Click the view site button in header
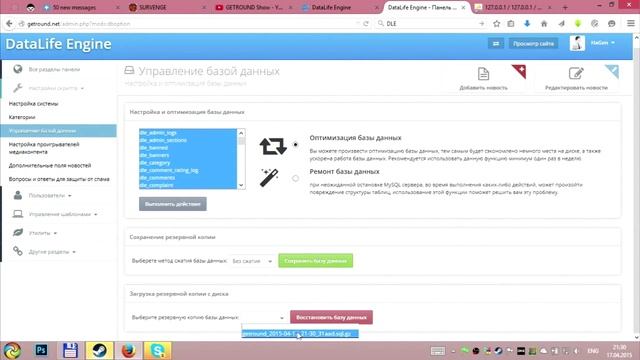This screenshot has width=640, height=360. (533, 44)
